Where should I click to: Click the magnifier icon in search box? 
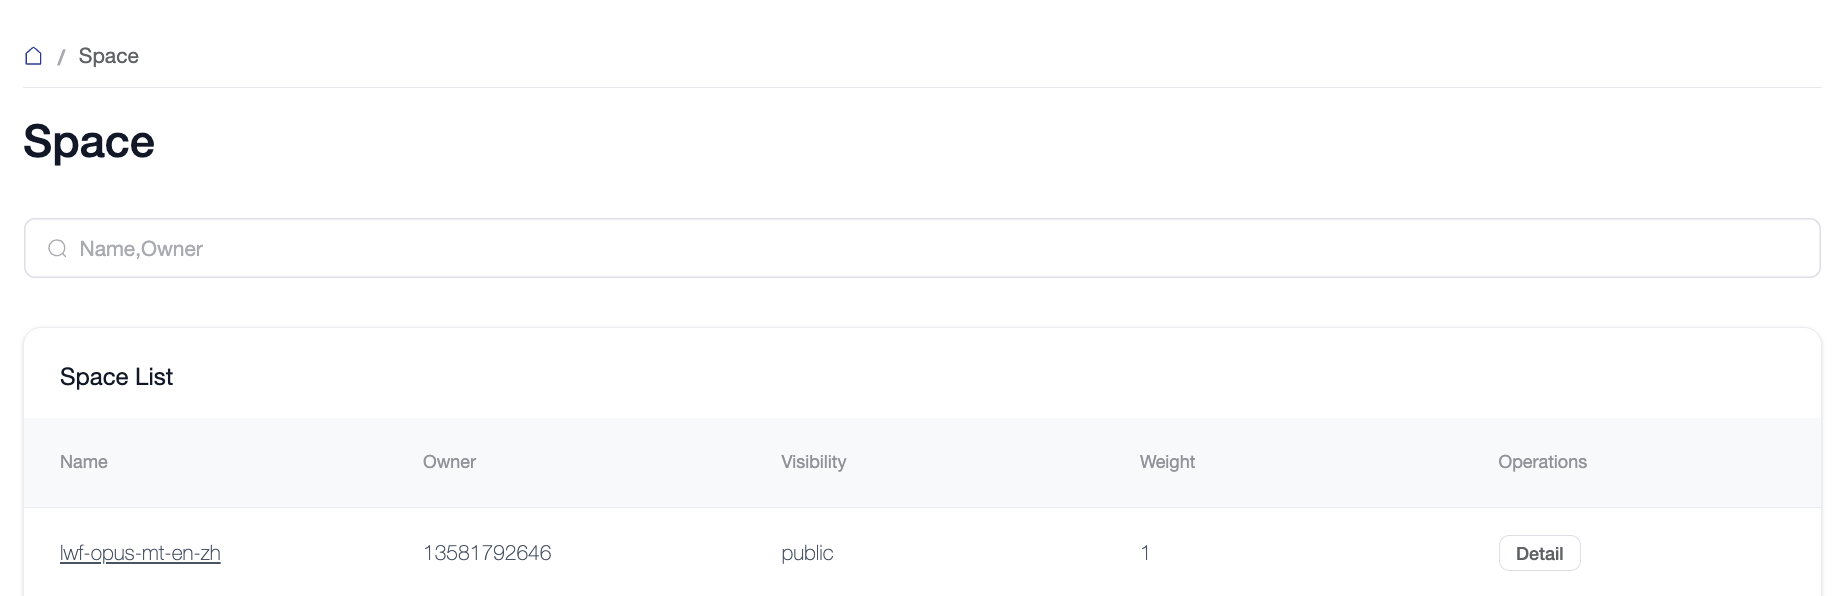pos(58,249)
